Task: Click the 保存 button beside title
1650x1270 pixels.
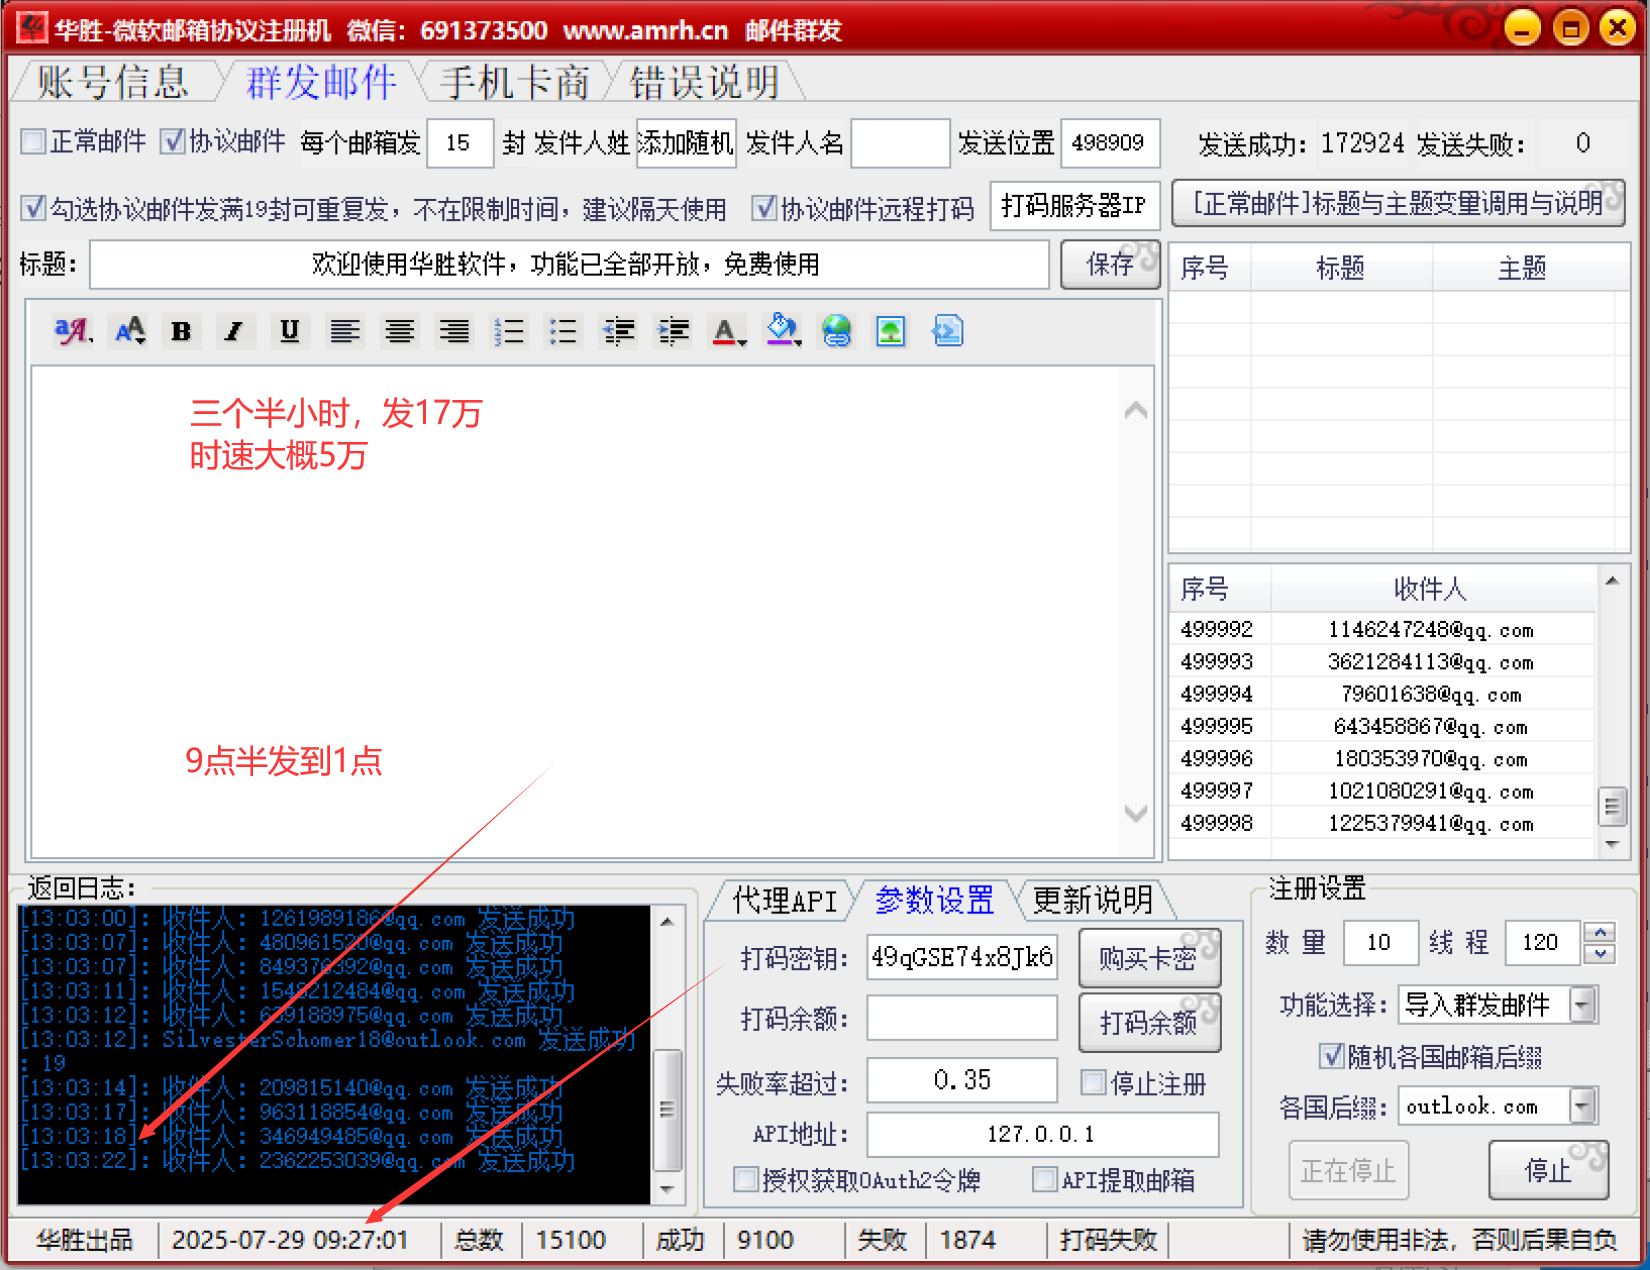Action: [1109, 265]
